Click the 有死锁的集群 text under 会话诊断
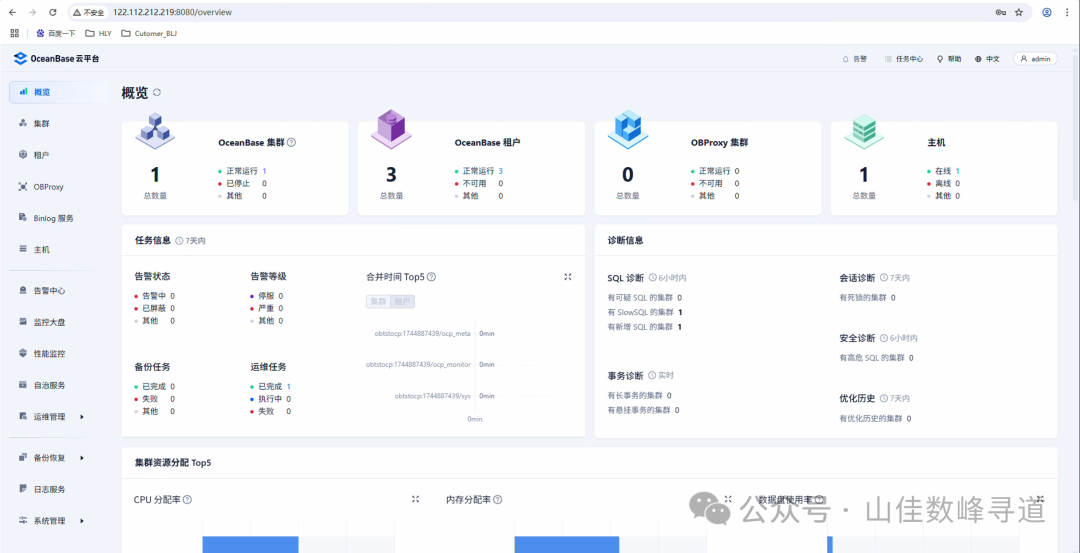Image resolution: width=1080 pixels, height=553 pixels. point(863,298)
